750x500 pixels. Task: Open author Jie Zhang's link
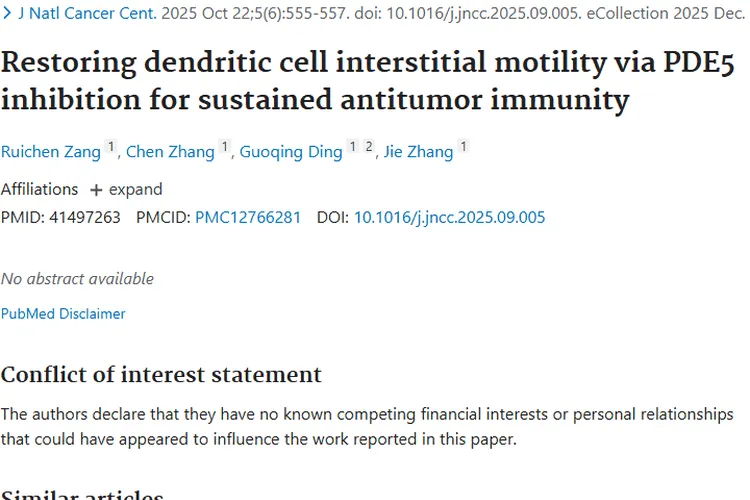418,152
